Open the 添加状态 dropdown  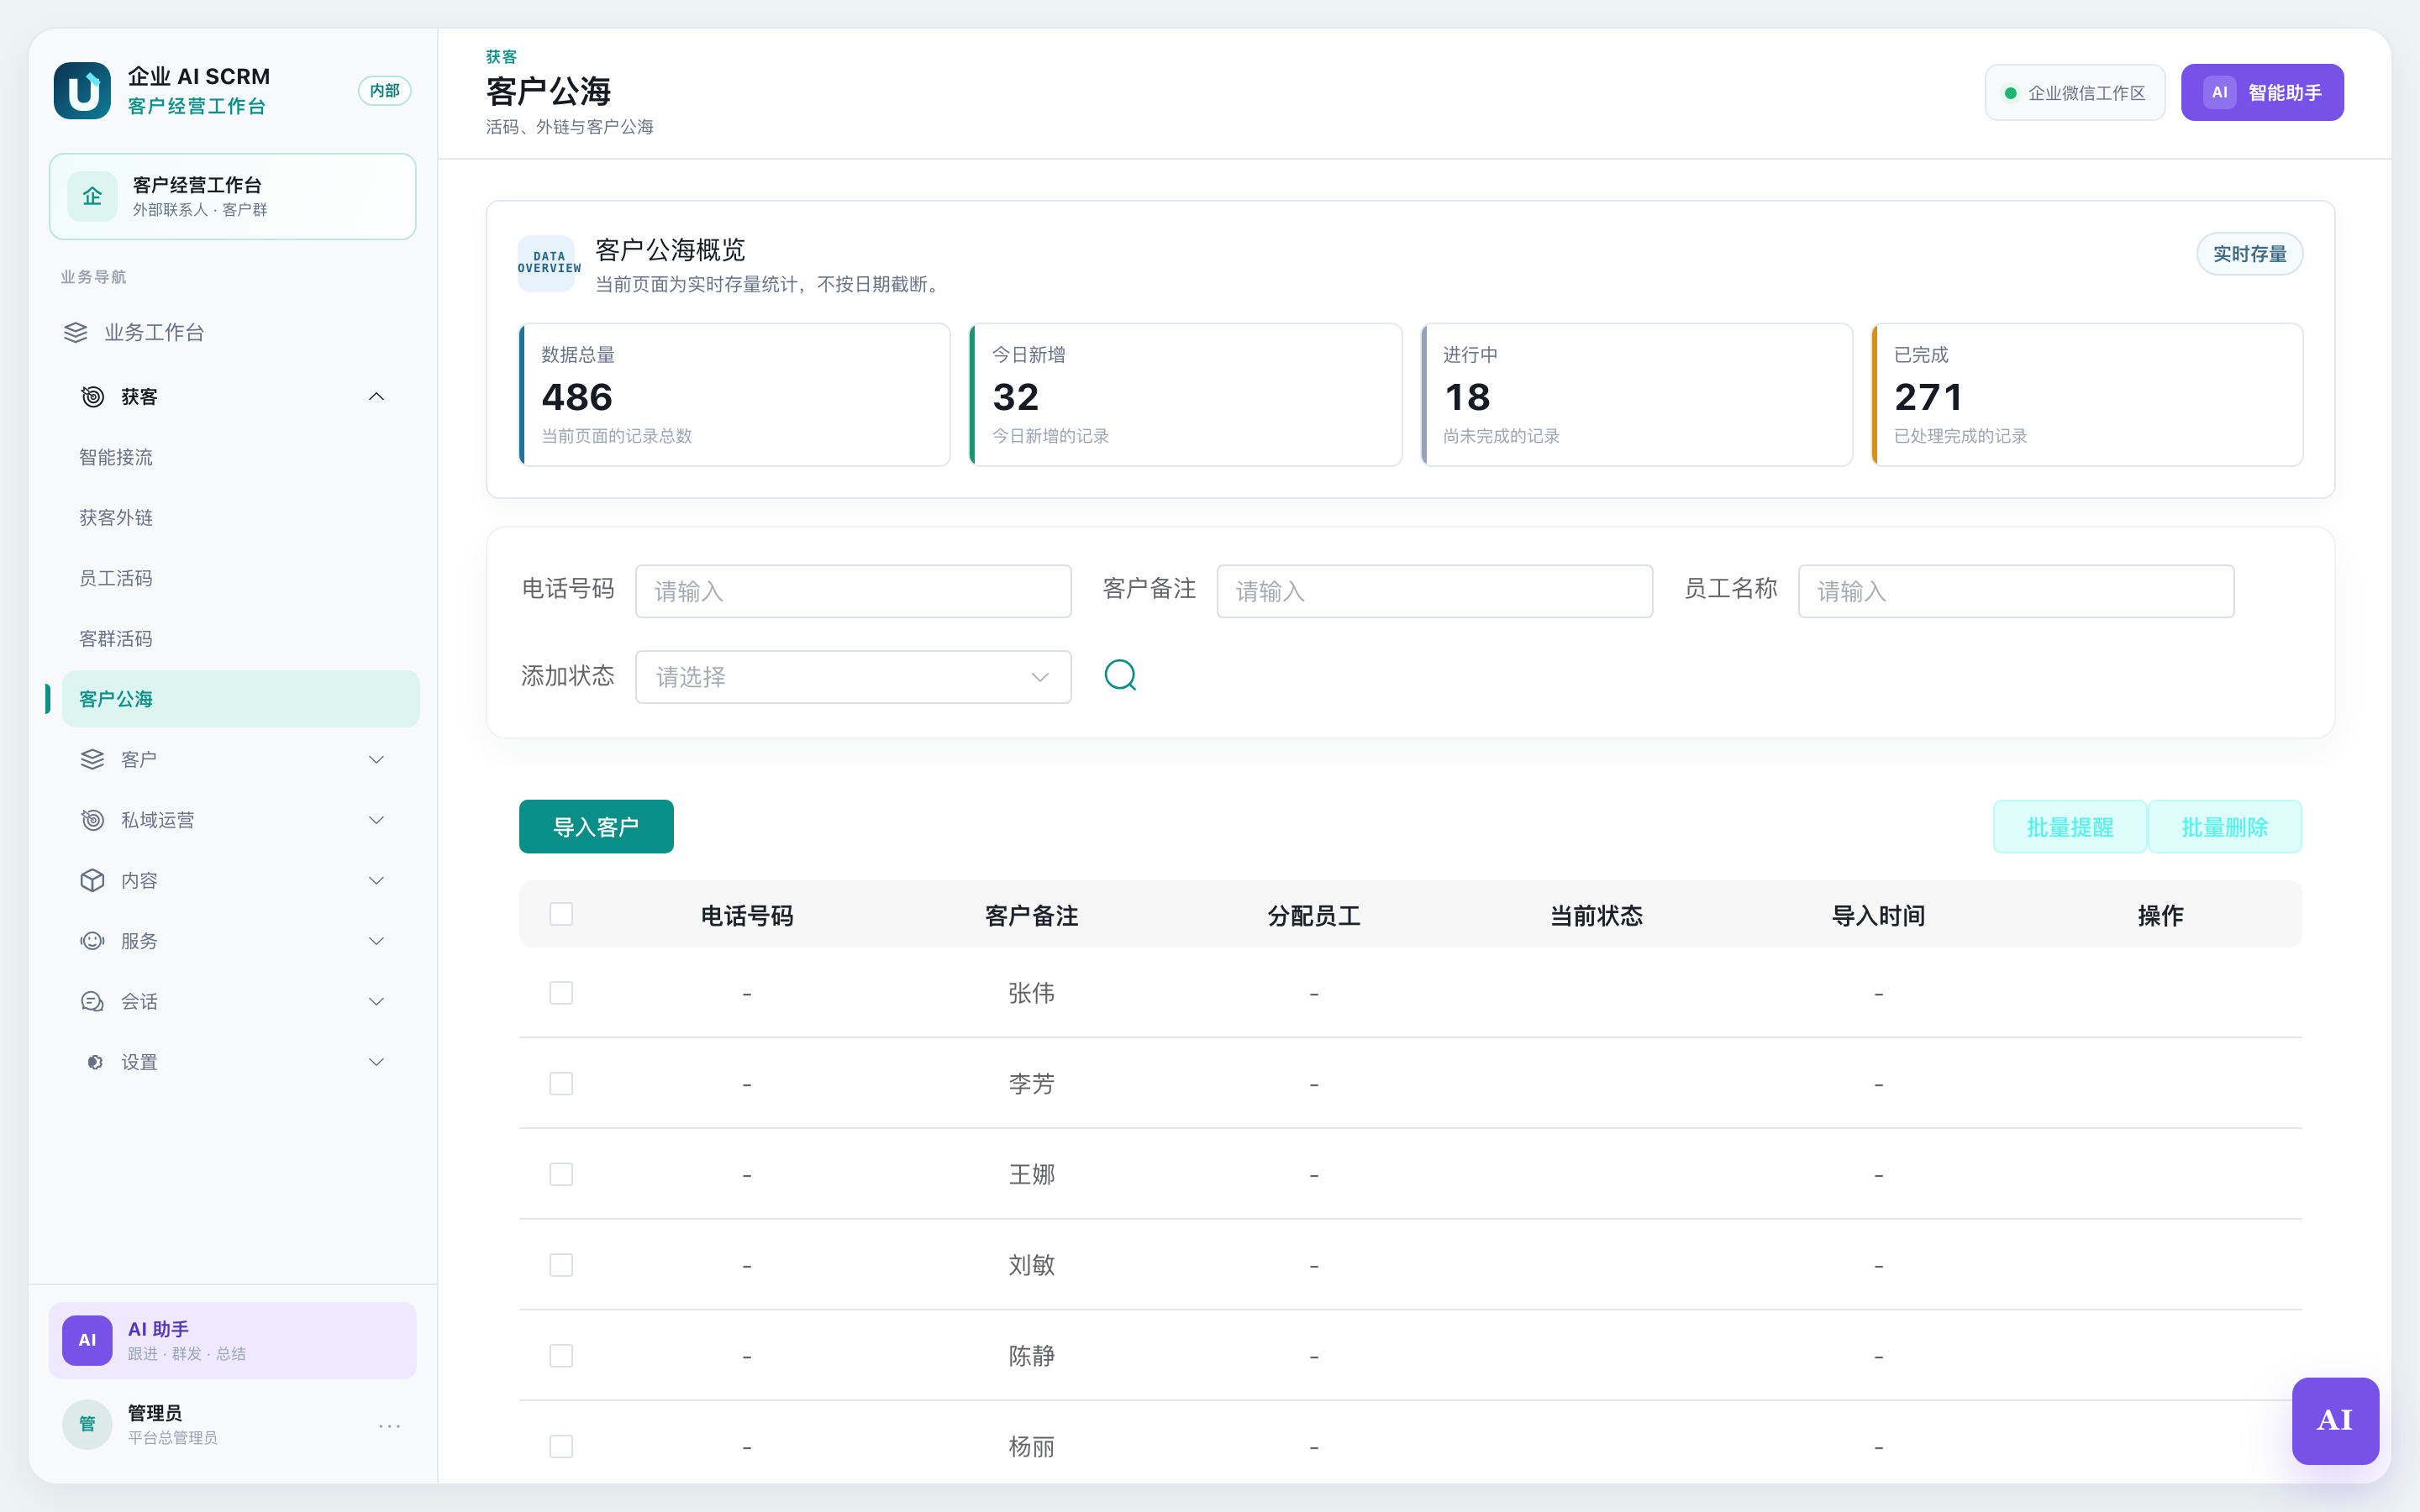853,677
